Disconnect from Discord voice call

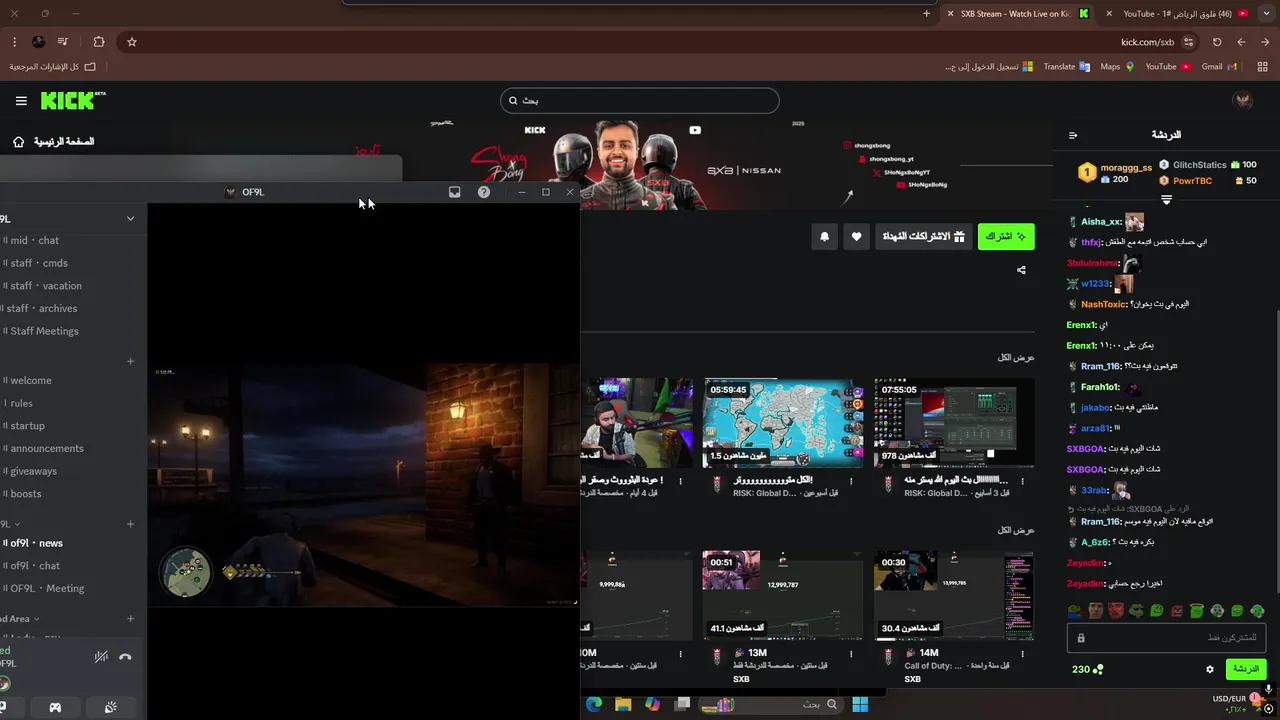pyautogui.click(x=125, y=657)
